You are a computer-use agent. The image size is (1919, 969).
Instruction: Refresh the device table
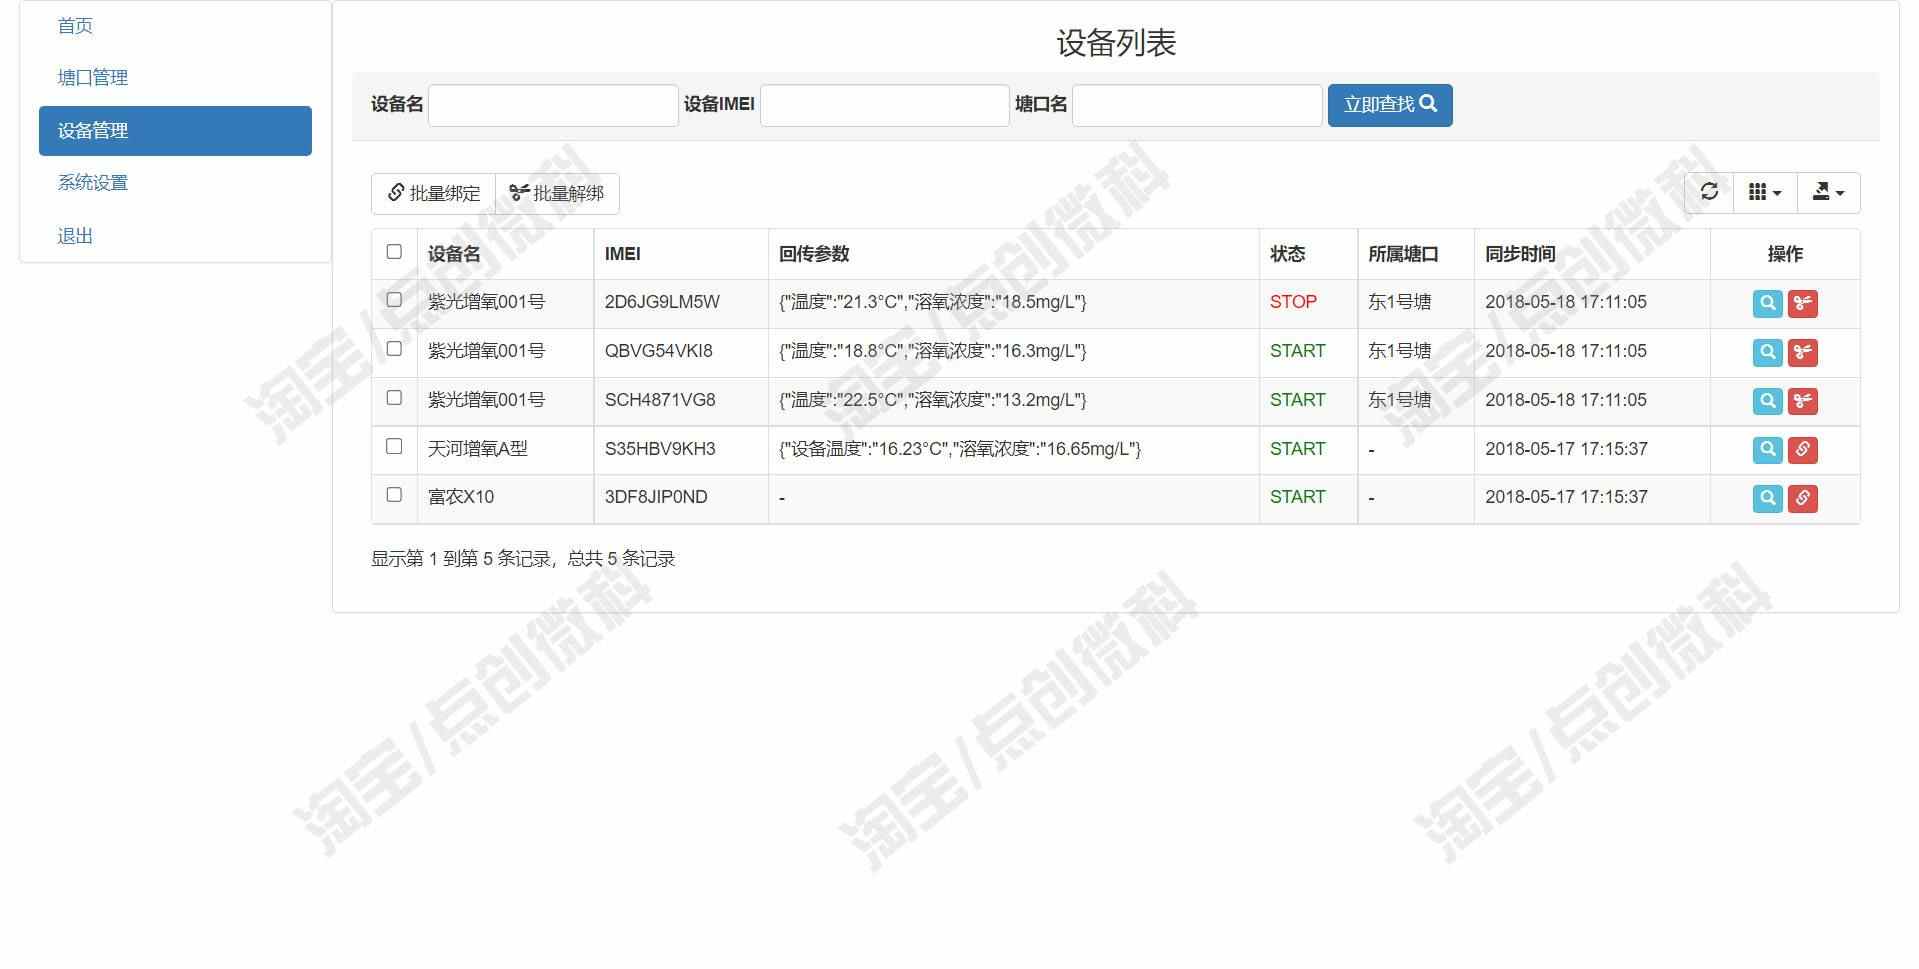pyautogui.click(x=1709, y=192)
